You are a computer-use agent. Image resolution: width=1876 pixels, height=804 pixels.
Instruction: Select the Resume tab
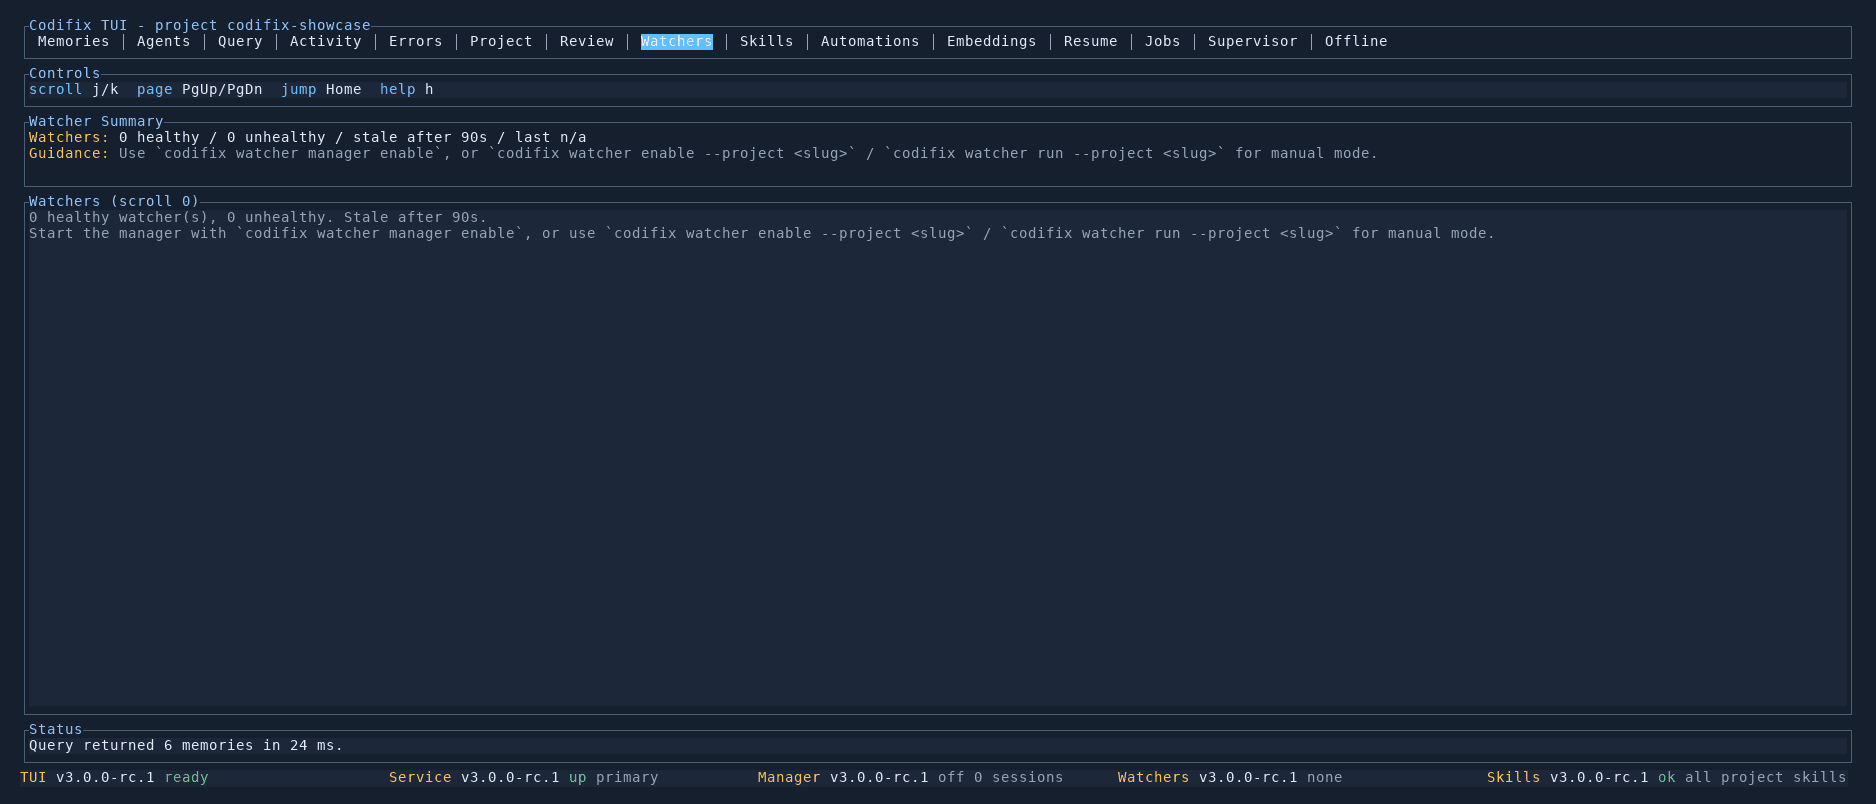point(1091,41)
